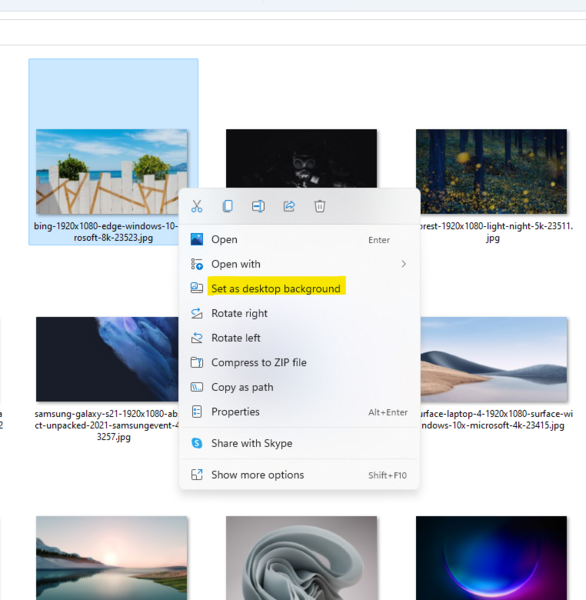Select the Surface Laptop 4 dunes thumbnail
The image size is (586, 600).
tap(494, 359)
